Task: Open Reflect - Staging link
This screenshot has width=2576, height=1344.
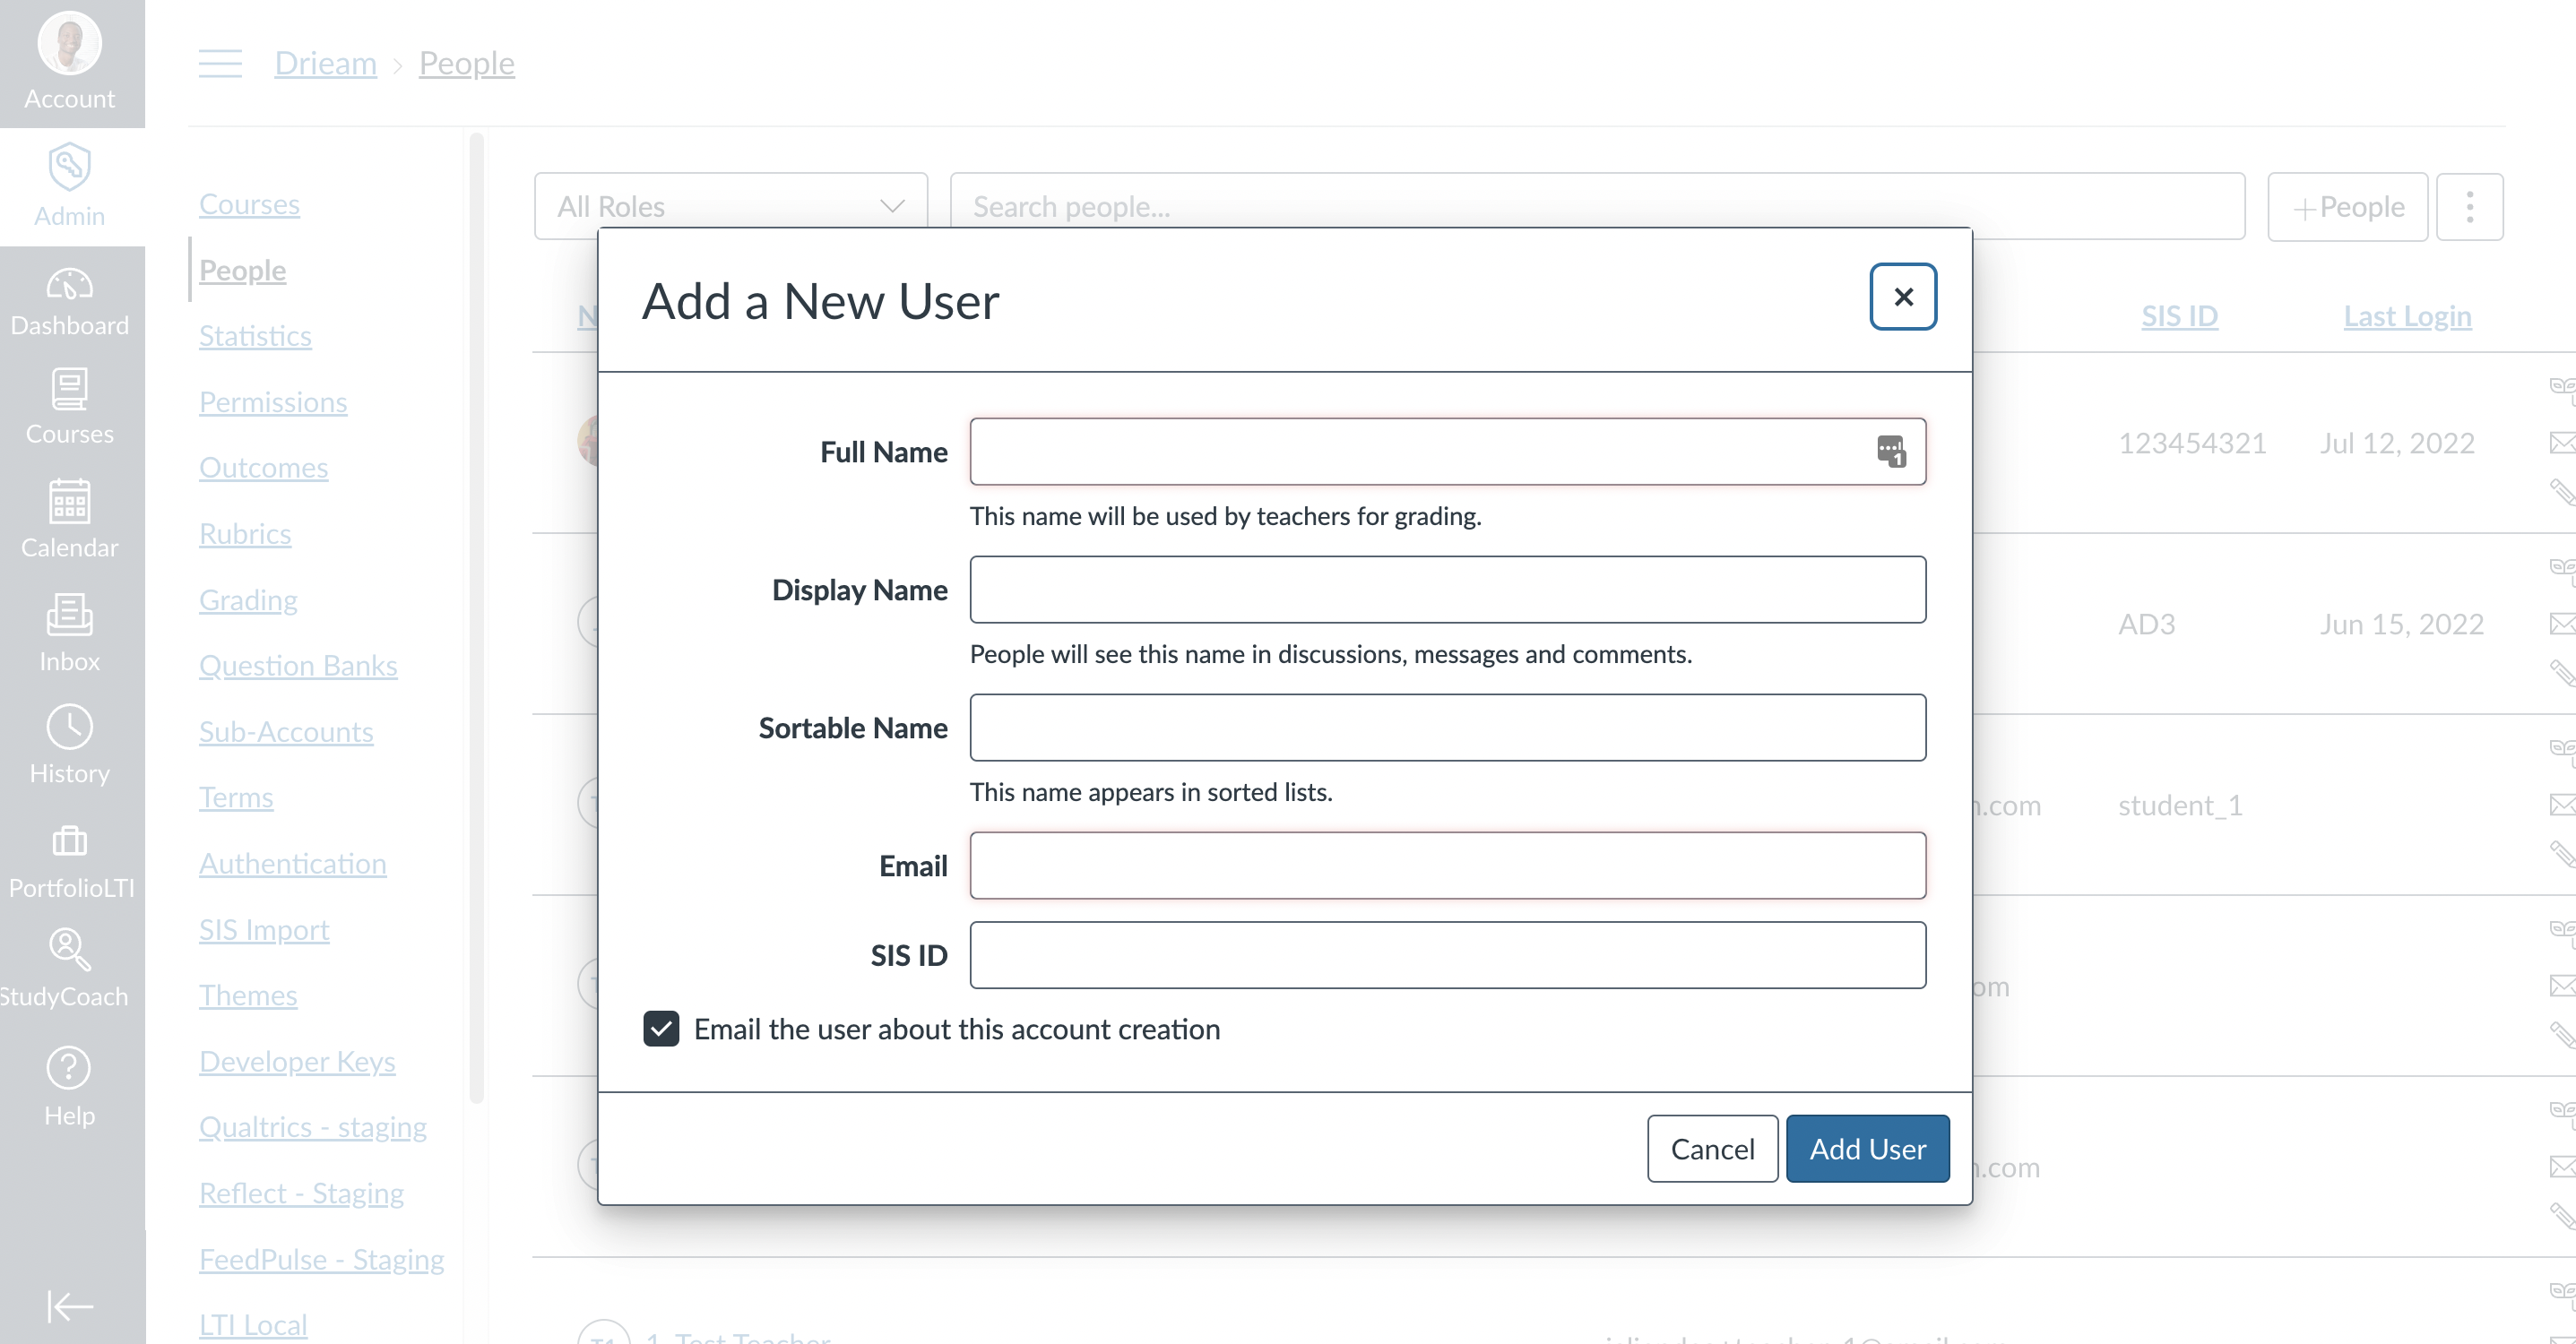Action: pyautogui.click(x=301, y=1194)
